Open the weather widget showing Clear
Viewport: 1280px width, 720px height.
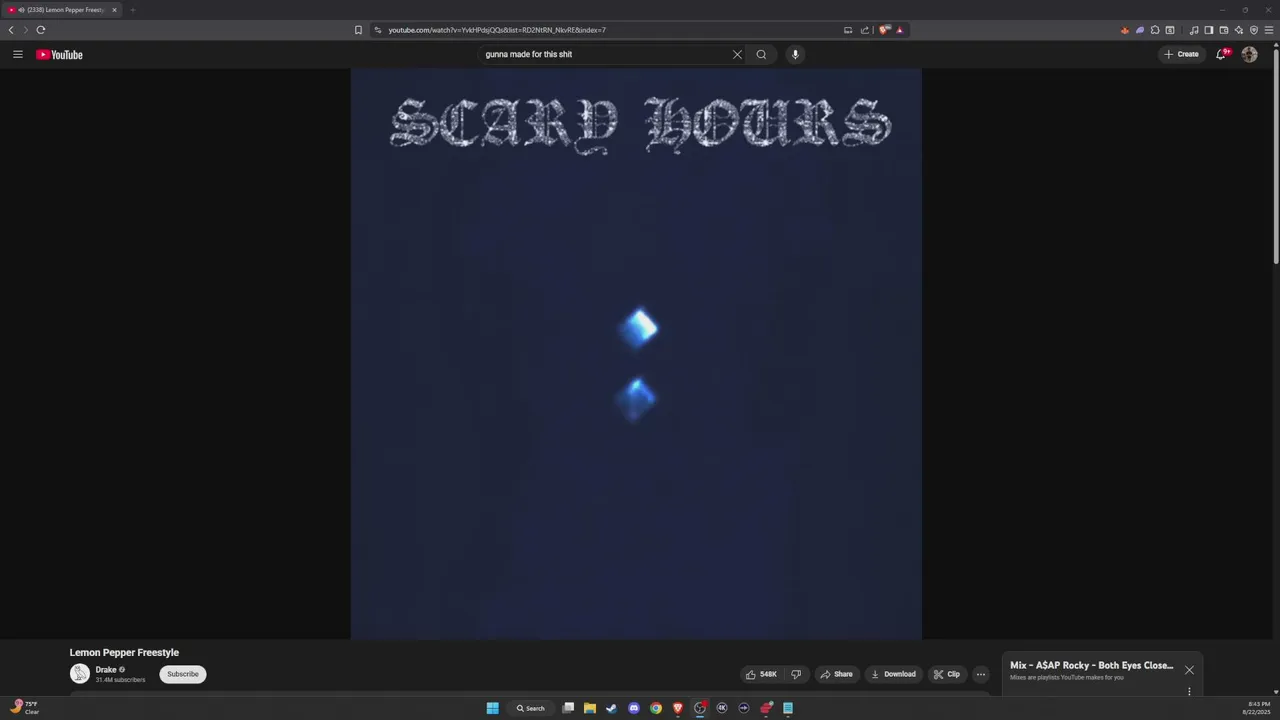(x=25, y=708)
